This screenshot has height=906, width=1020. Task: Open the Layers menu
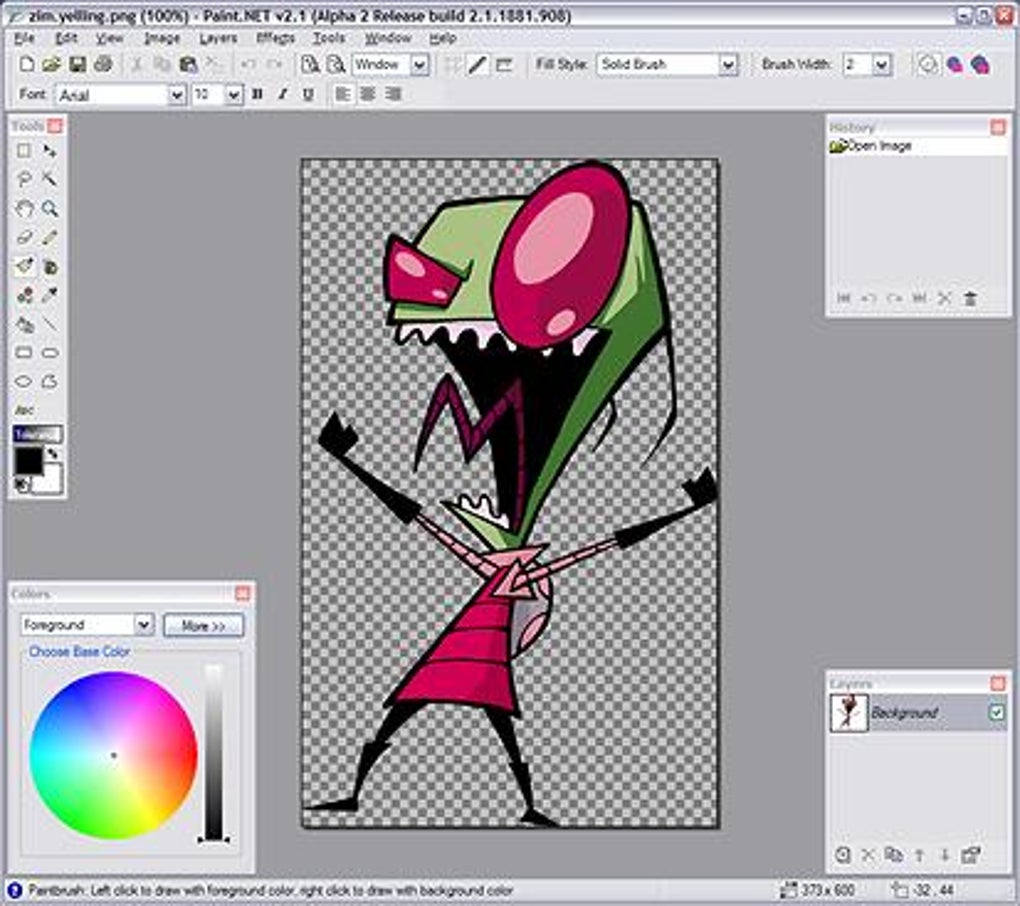[218, 38]
